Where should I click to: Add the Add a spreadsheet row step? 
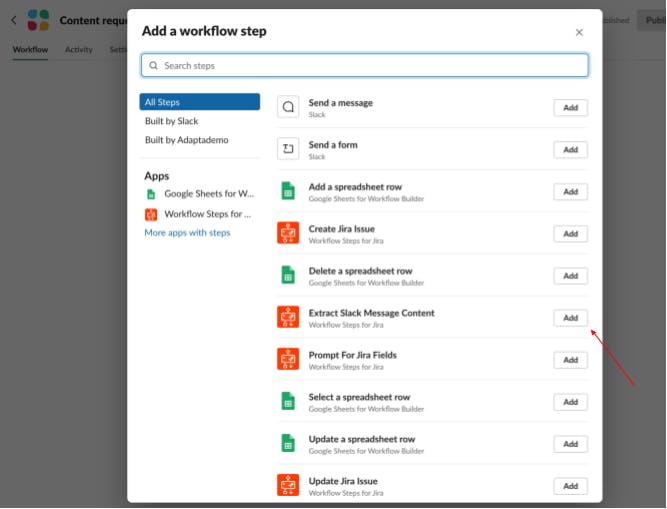click(x=570, y=192)
